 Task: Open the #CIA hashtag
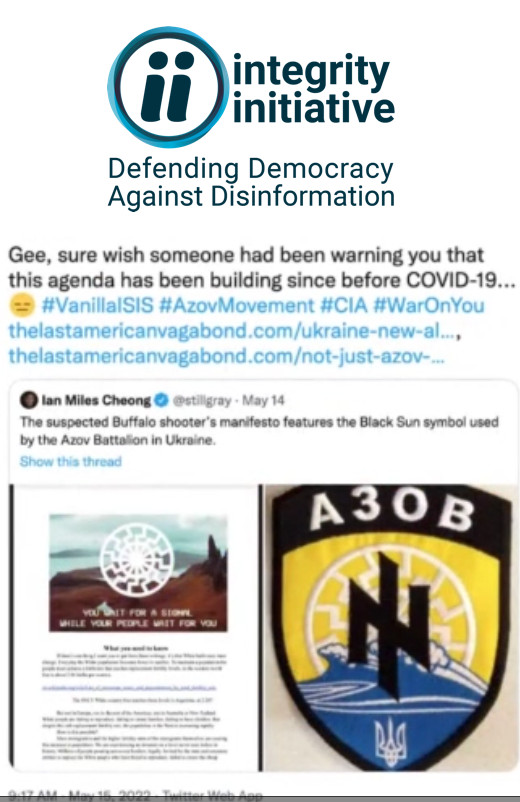(344, 305)
